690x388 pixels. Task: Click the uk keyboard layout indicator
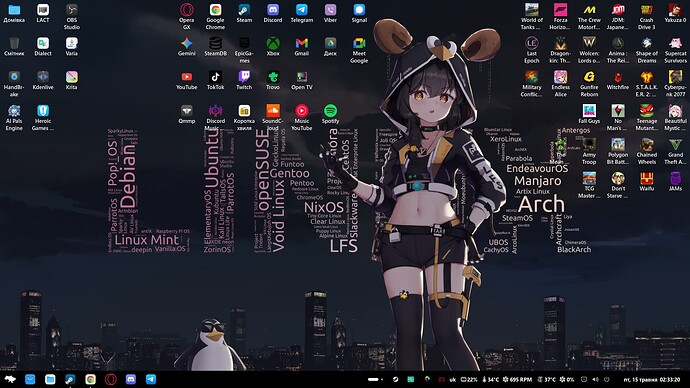tap(452, 379)
